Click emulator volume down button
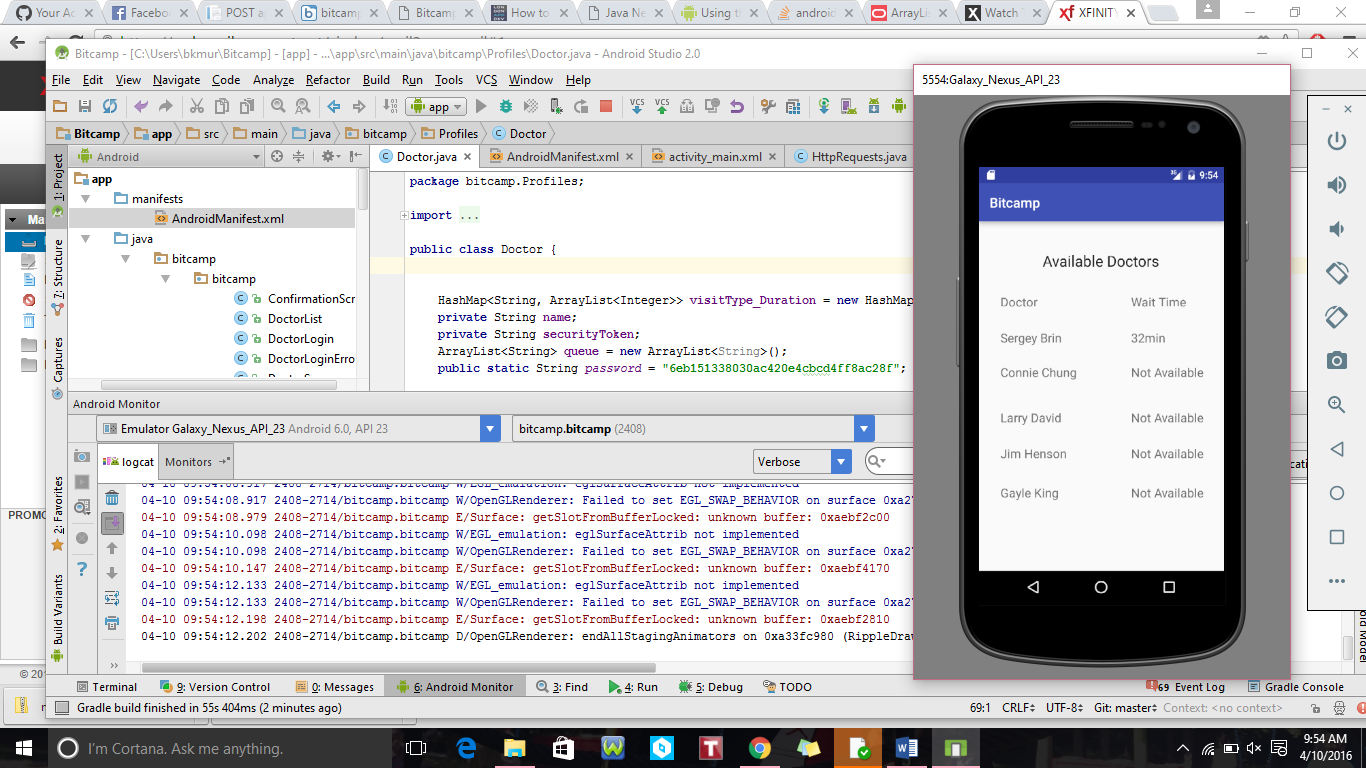The height and width of the screenshot is (768, 1366). (x=1336, y=229)
